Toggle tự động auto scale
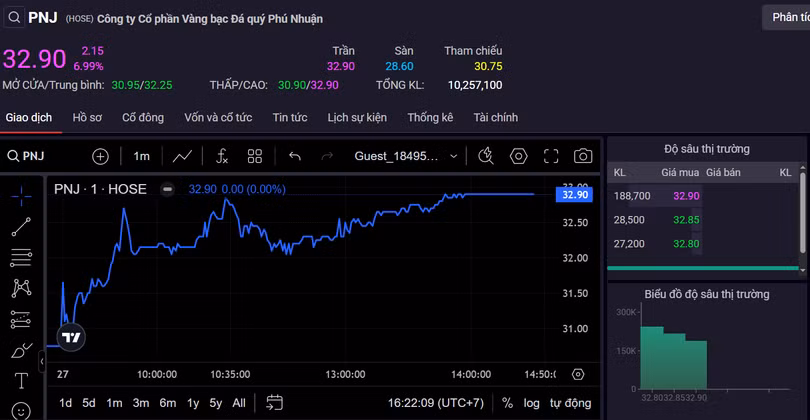This screenshot has width=810, height=420. click(570, 403)
